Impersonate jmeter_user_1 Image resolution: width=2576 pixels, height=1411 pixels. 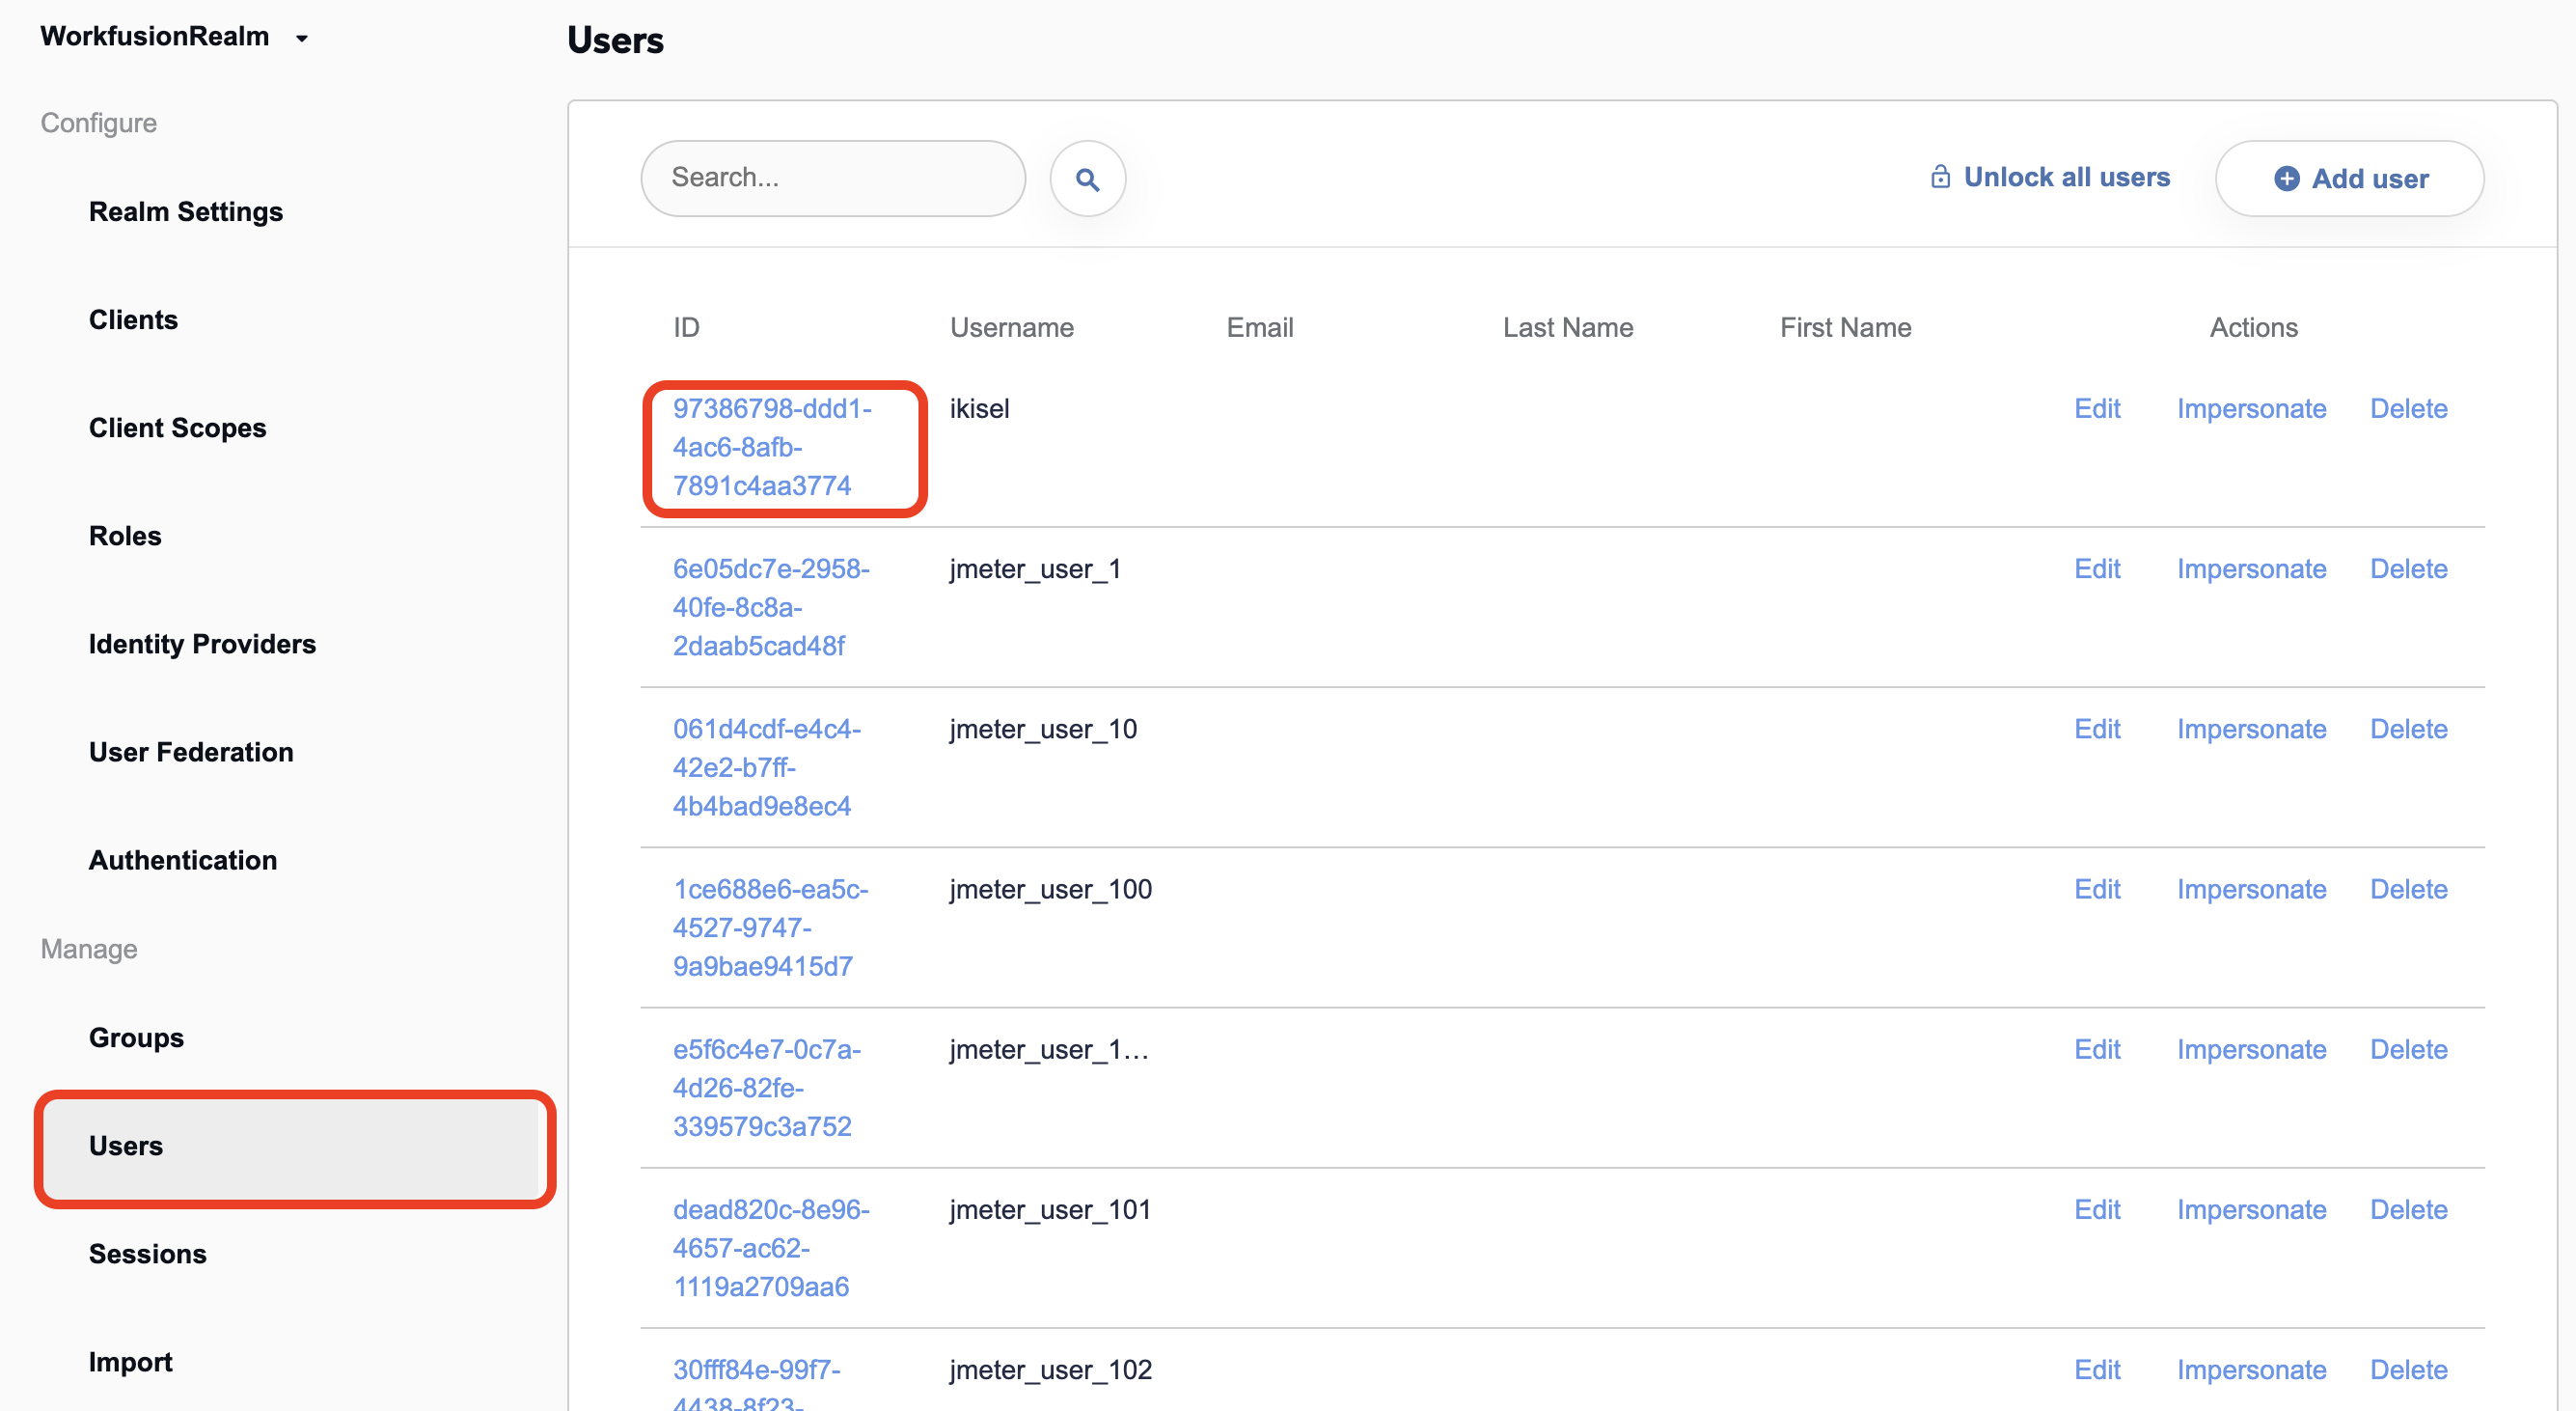coord(2251,569)
